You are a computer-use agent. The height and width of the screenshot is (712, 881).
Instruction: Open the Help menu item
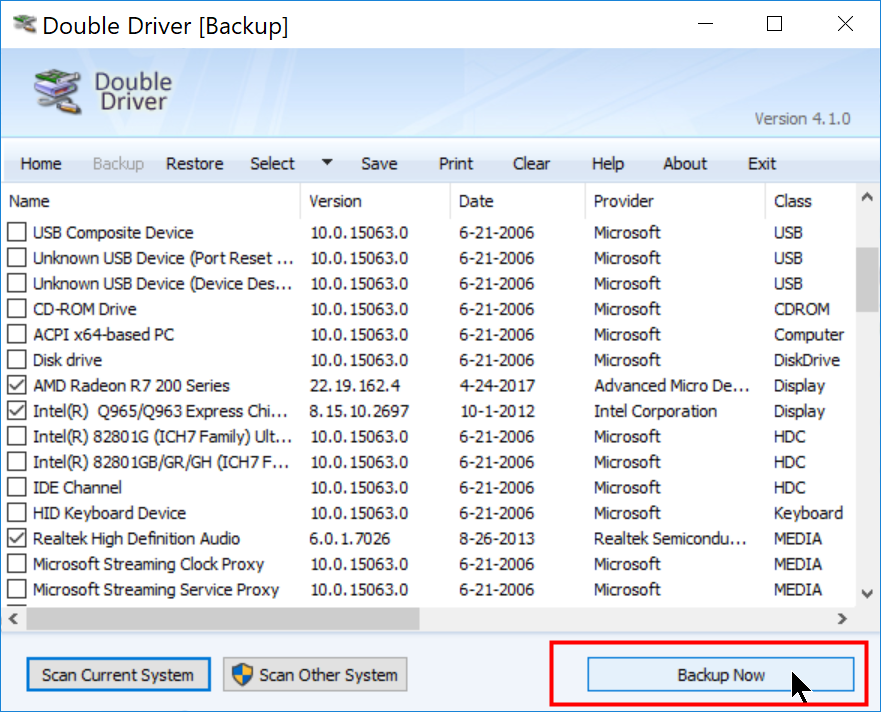pyautogui.click(x=608, y=164)
